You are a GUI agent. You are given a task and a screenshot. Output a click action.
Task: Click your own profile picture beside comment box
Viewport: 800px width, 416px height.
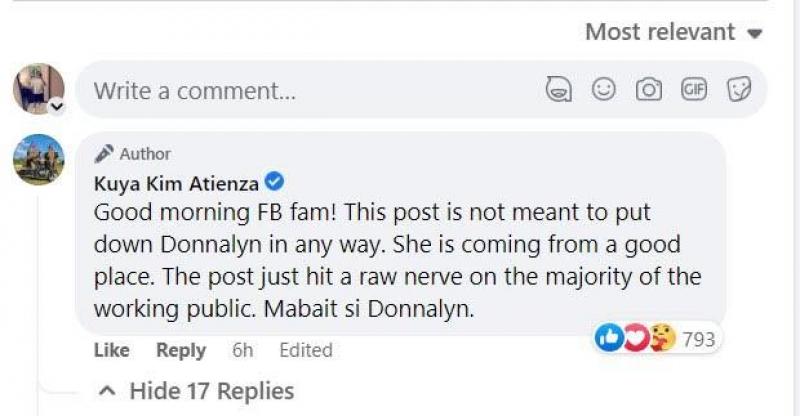pyautogui.click(x=38, y=88)
